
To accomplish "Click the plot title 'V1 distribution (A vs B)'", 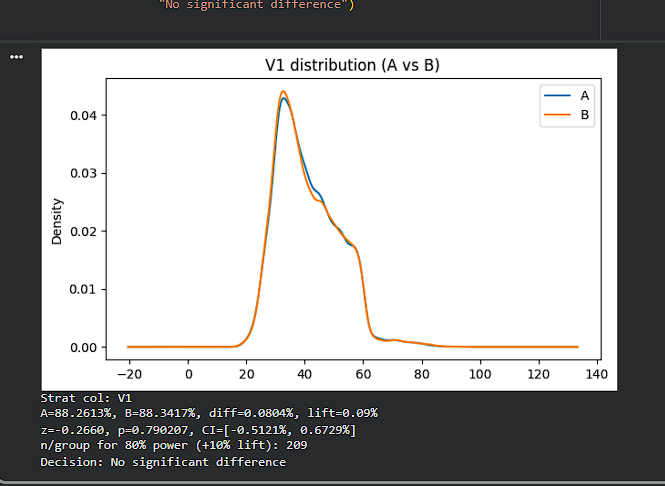I will tap(352, 65).
